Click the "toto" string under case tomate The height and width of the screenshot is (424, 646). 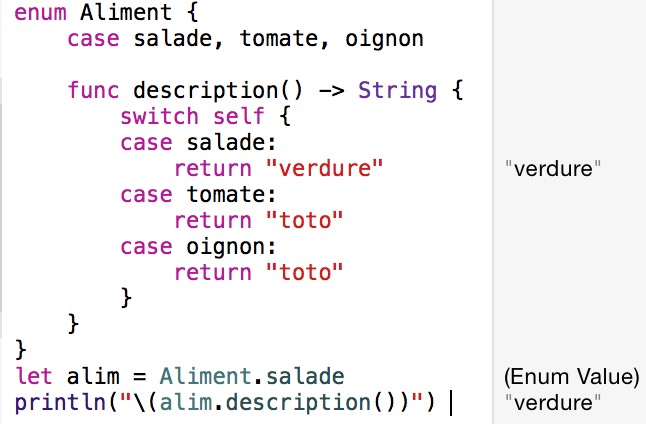click(305, 220)
